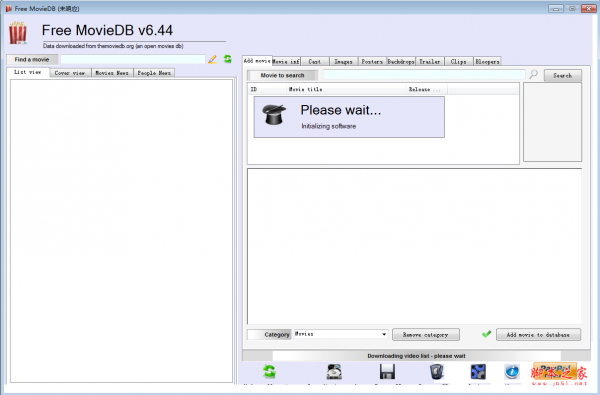
Task: Click the ID column header
Action: click(x=267, y=89)
